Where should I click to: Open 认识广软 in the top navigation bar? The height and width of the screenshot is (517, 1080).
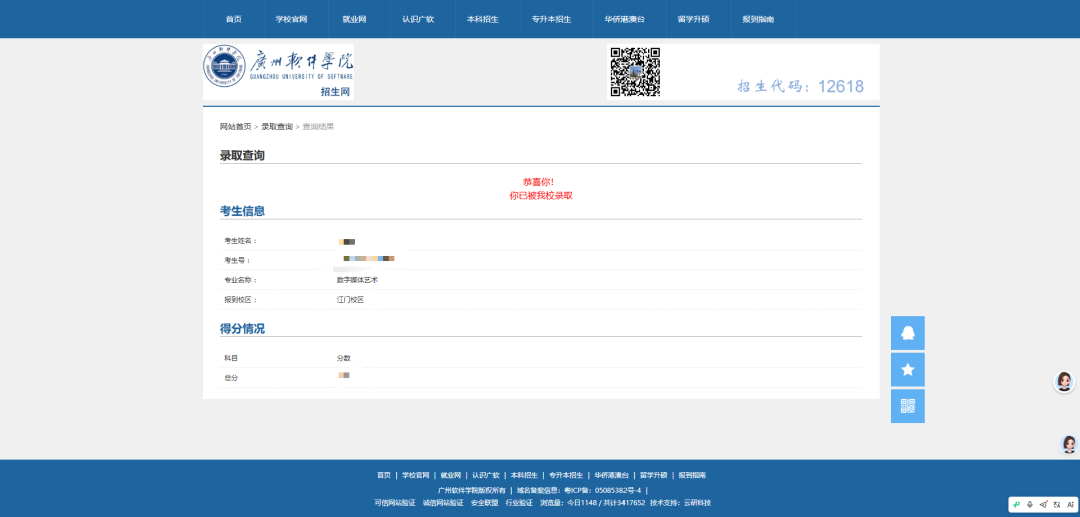418,19
